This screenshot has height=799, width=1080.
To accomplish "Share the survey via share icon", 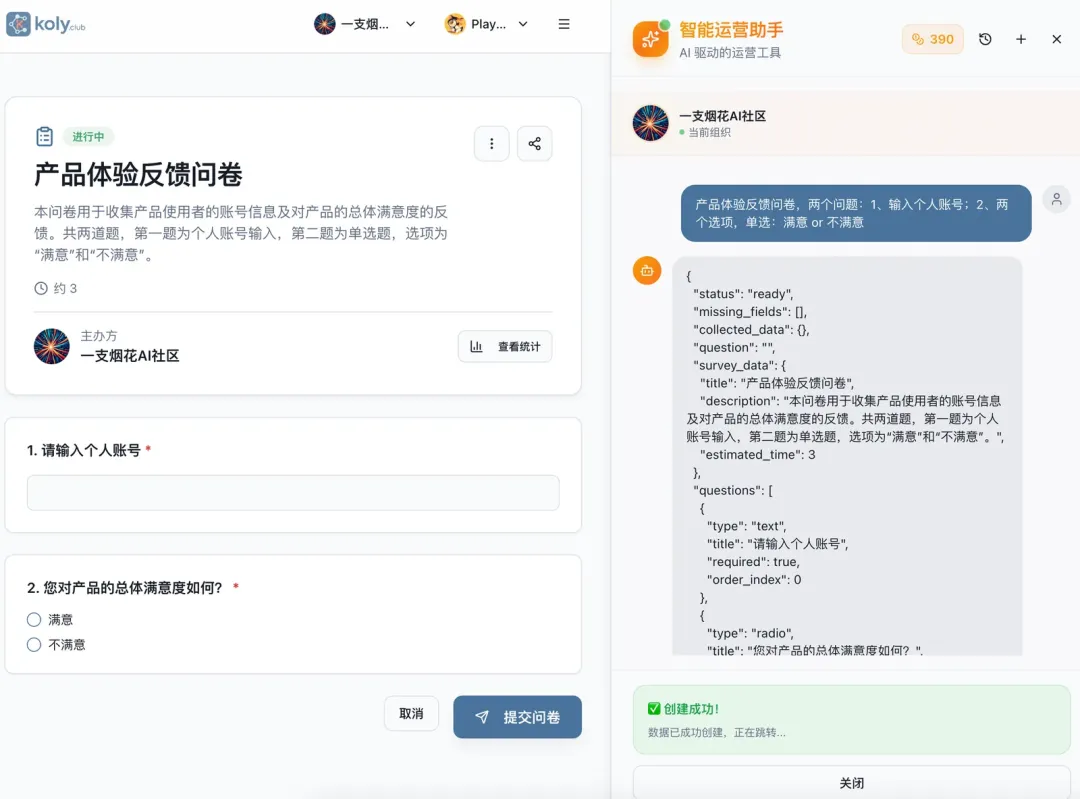I will pyautogui.click(x=534, y=143).
